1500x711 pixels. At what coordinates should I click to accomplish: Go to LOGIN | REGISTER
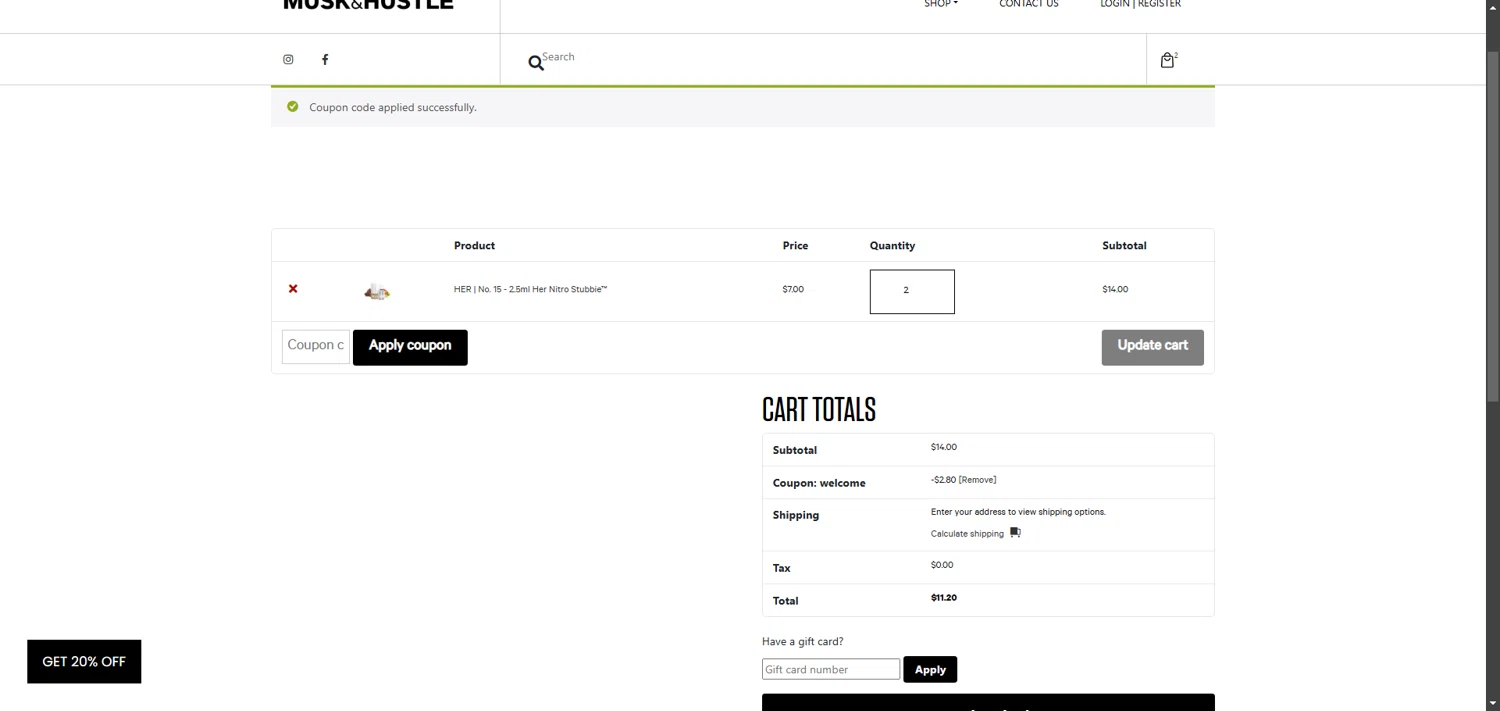tap(1140, 4)
